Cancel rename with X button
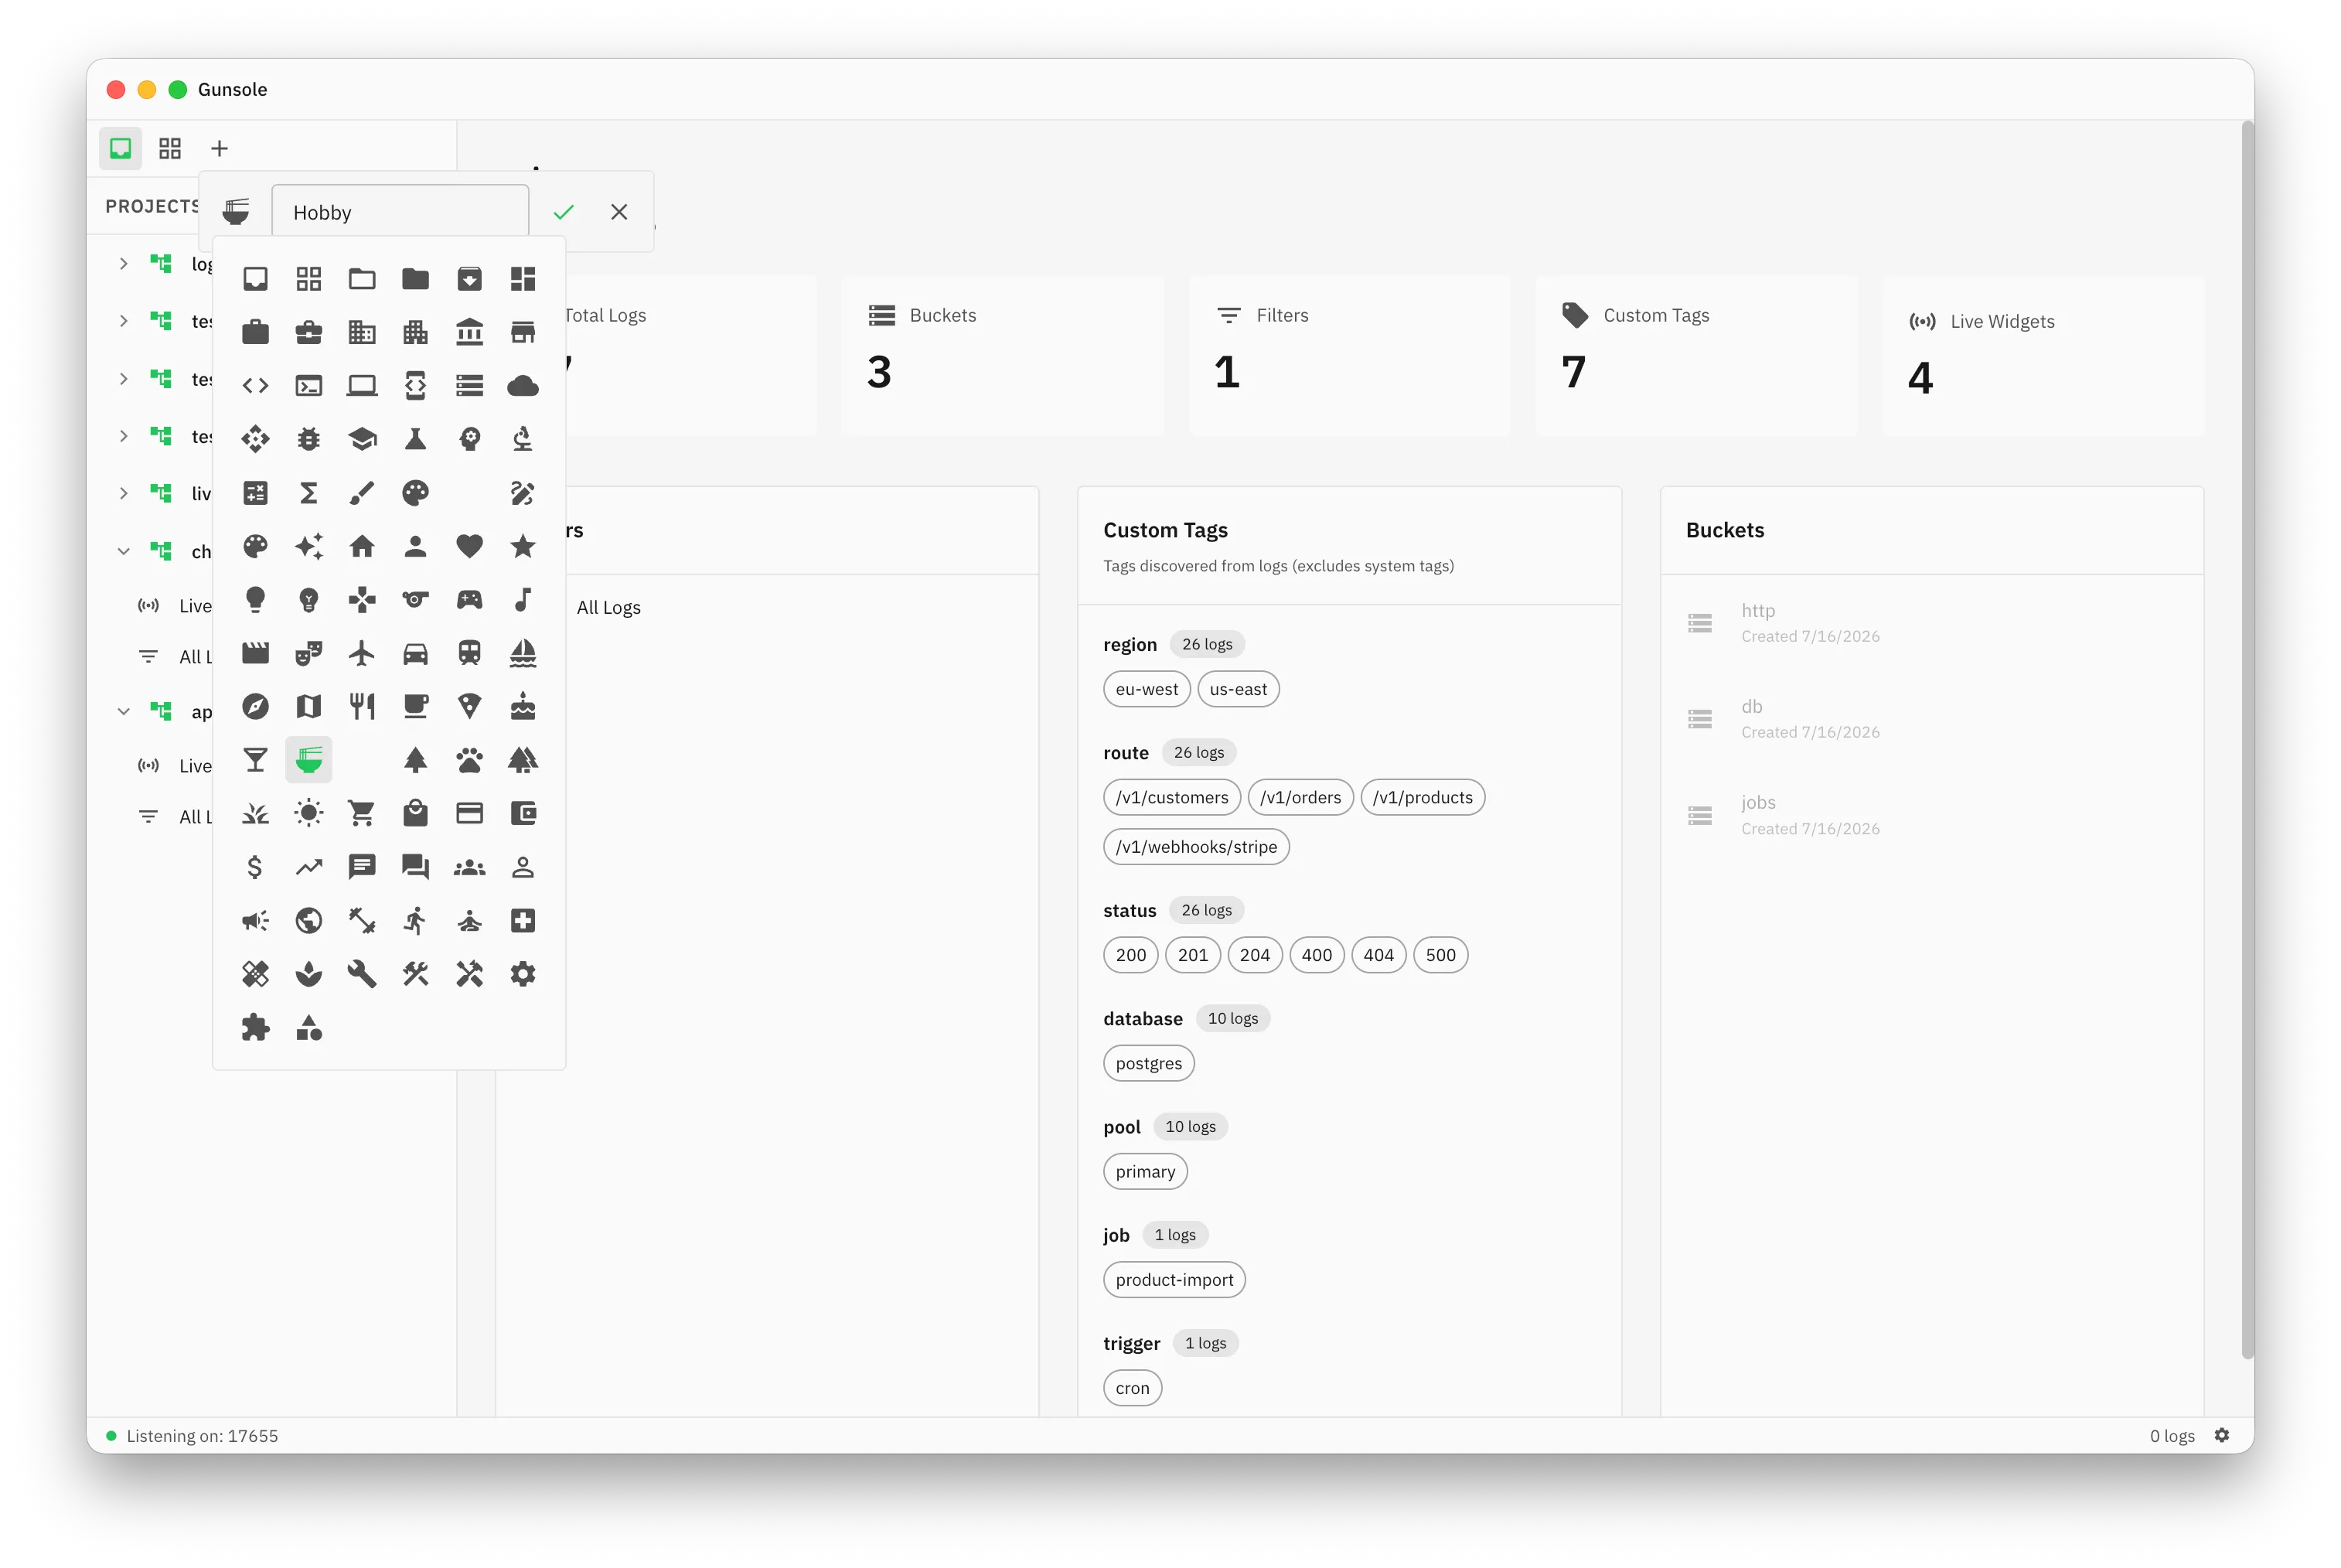2341x1568 pixels. coord(619,212)
